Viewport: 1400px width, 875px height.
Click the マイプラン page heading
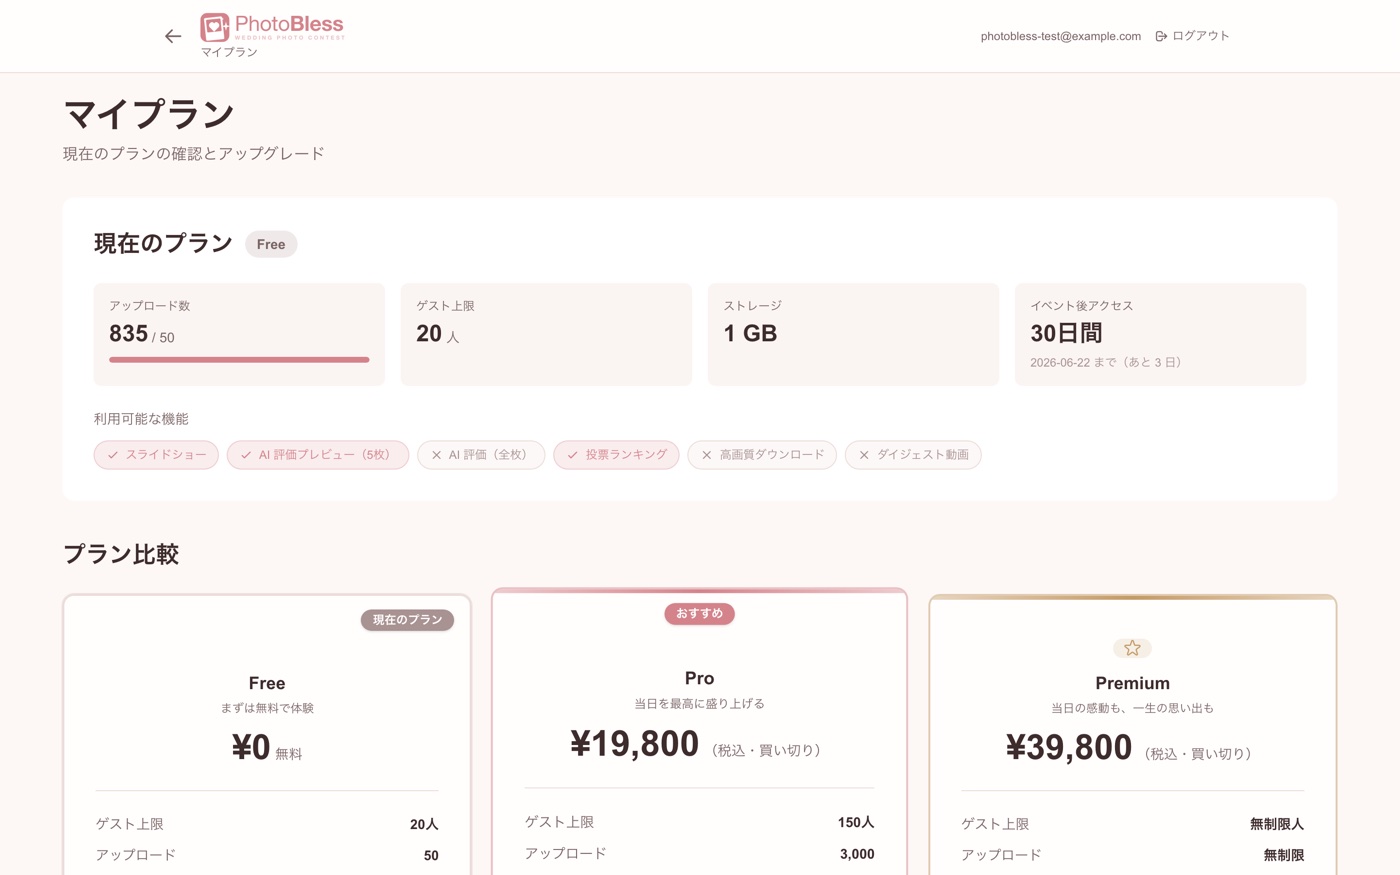(149, 114)
